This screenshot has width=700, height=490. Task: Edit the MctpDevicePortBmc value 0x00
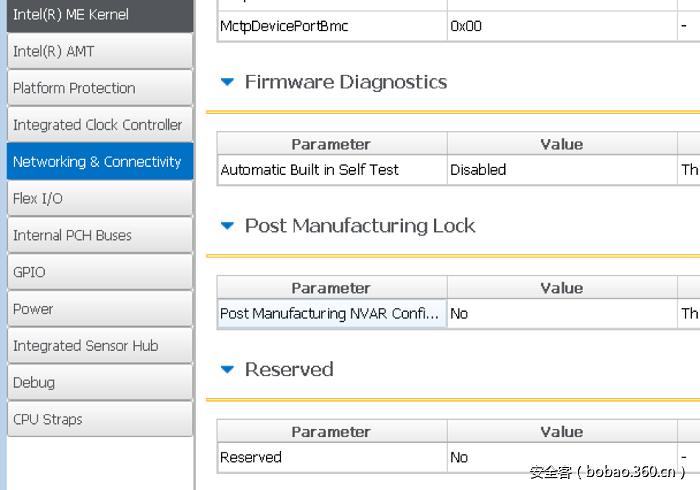tap(560, 26)
